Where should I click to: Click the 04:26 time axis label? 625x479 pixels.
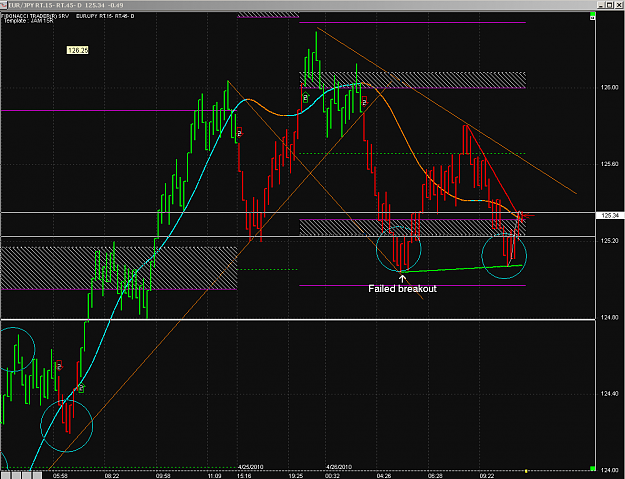383,476
